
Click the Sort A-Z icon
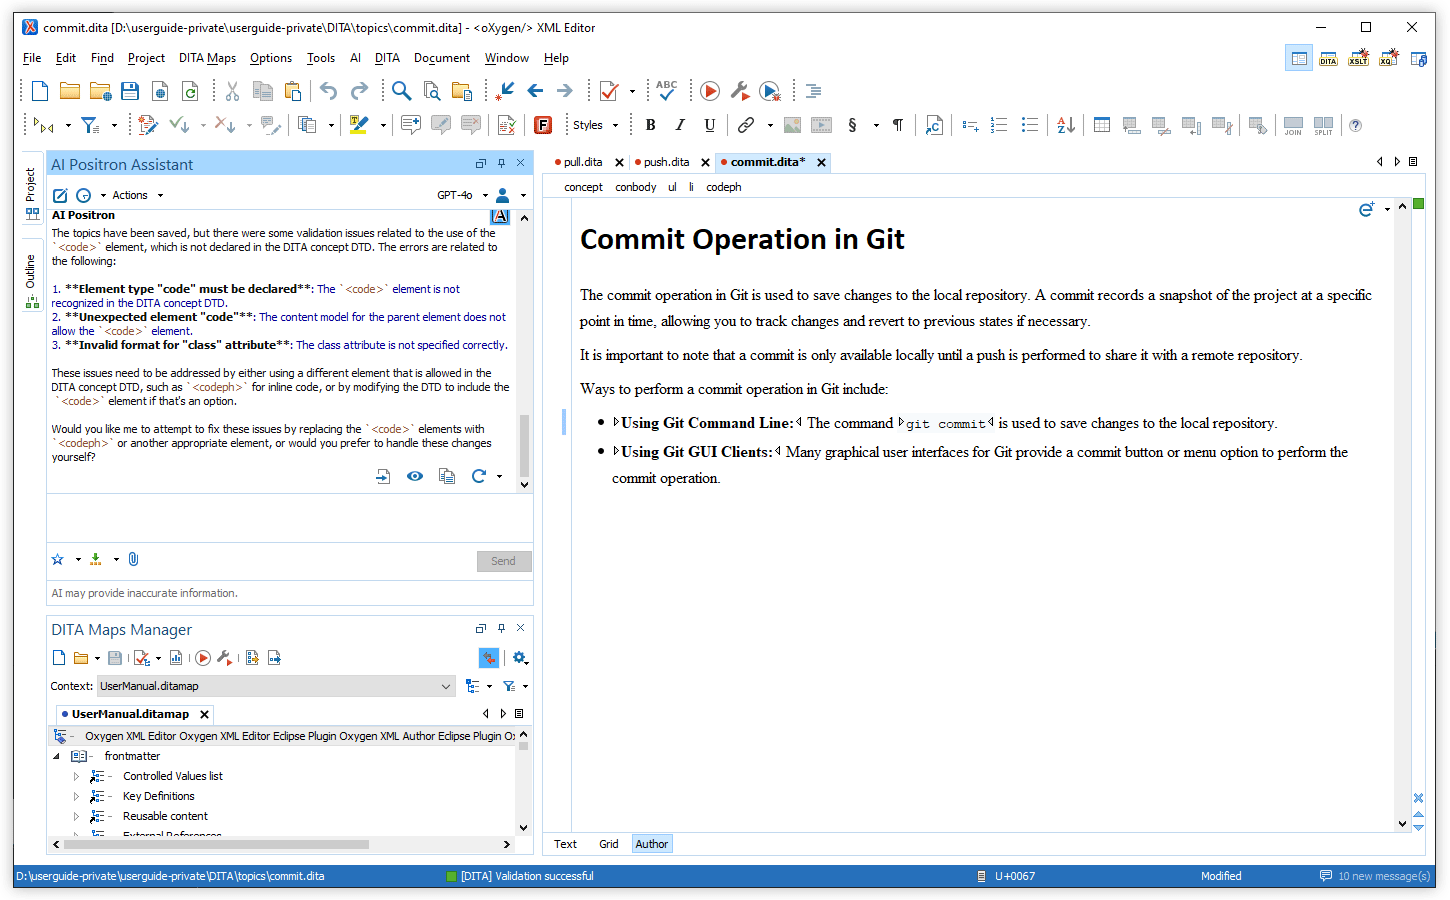click(1066, 125)
